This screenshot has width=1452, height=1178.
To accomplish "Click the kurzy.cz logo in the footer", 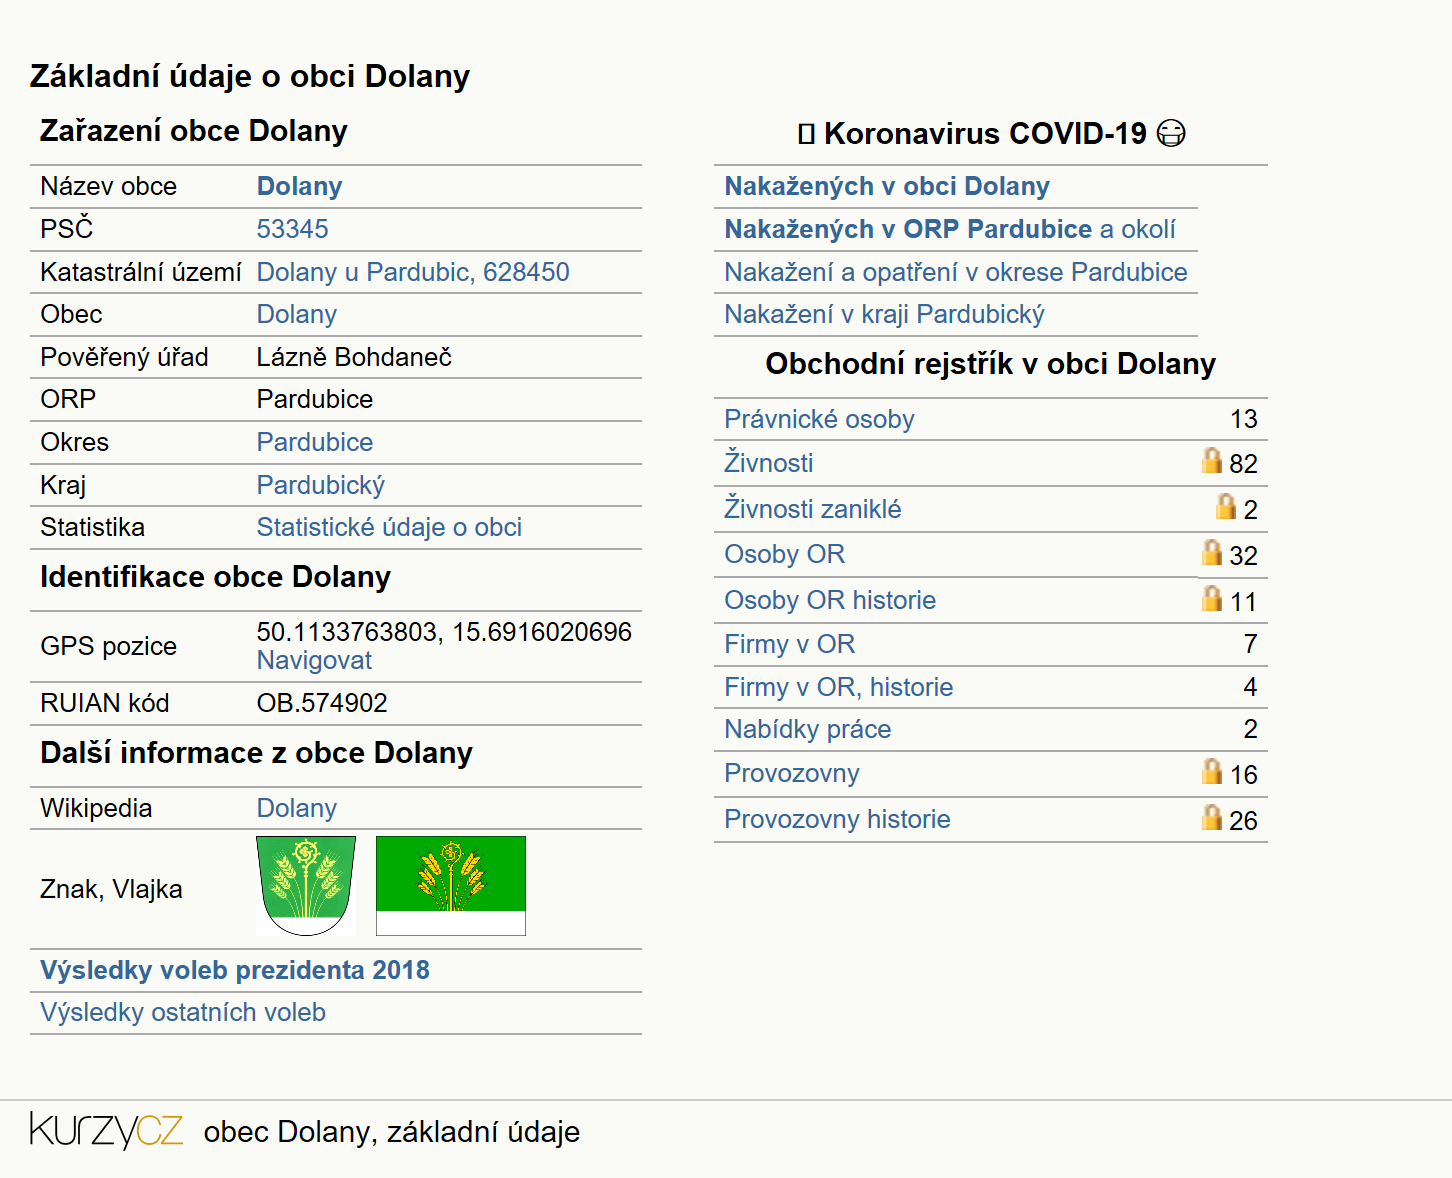I will click(106, 1130).
